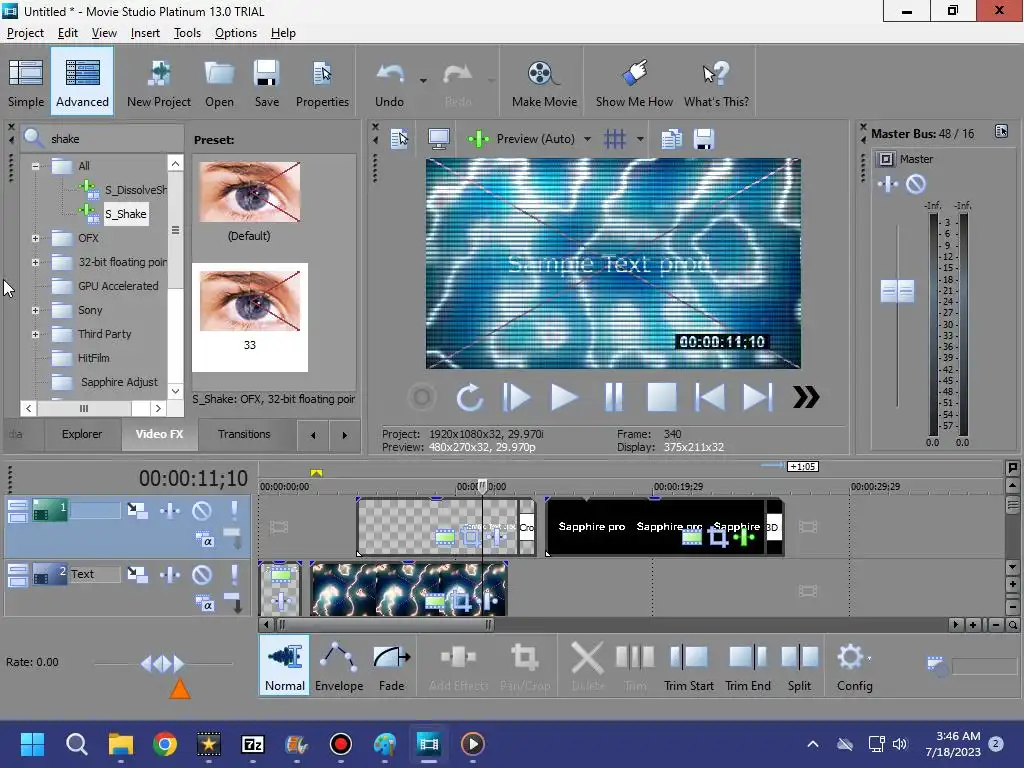Open the Options menu

(x=236, y=33)
